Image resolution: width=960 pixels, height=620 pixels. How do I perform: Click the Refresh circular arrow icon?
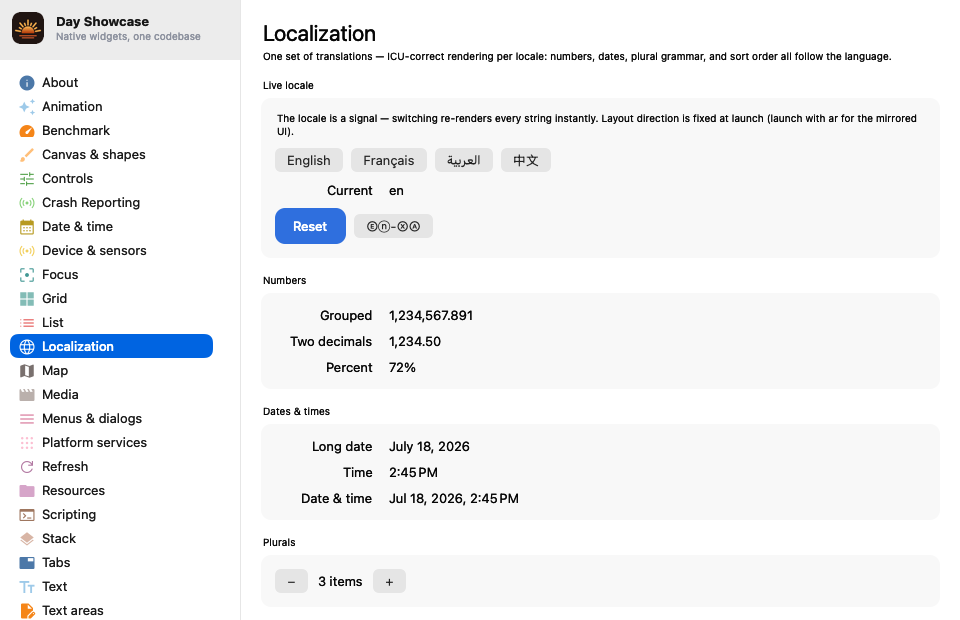(27, 467)
